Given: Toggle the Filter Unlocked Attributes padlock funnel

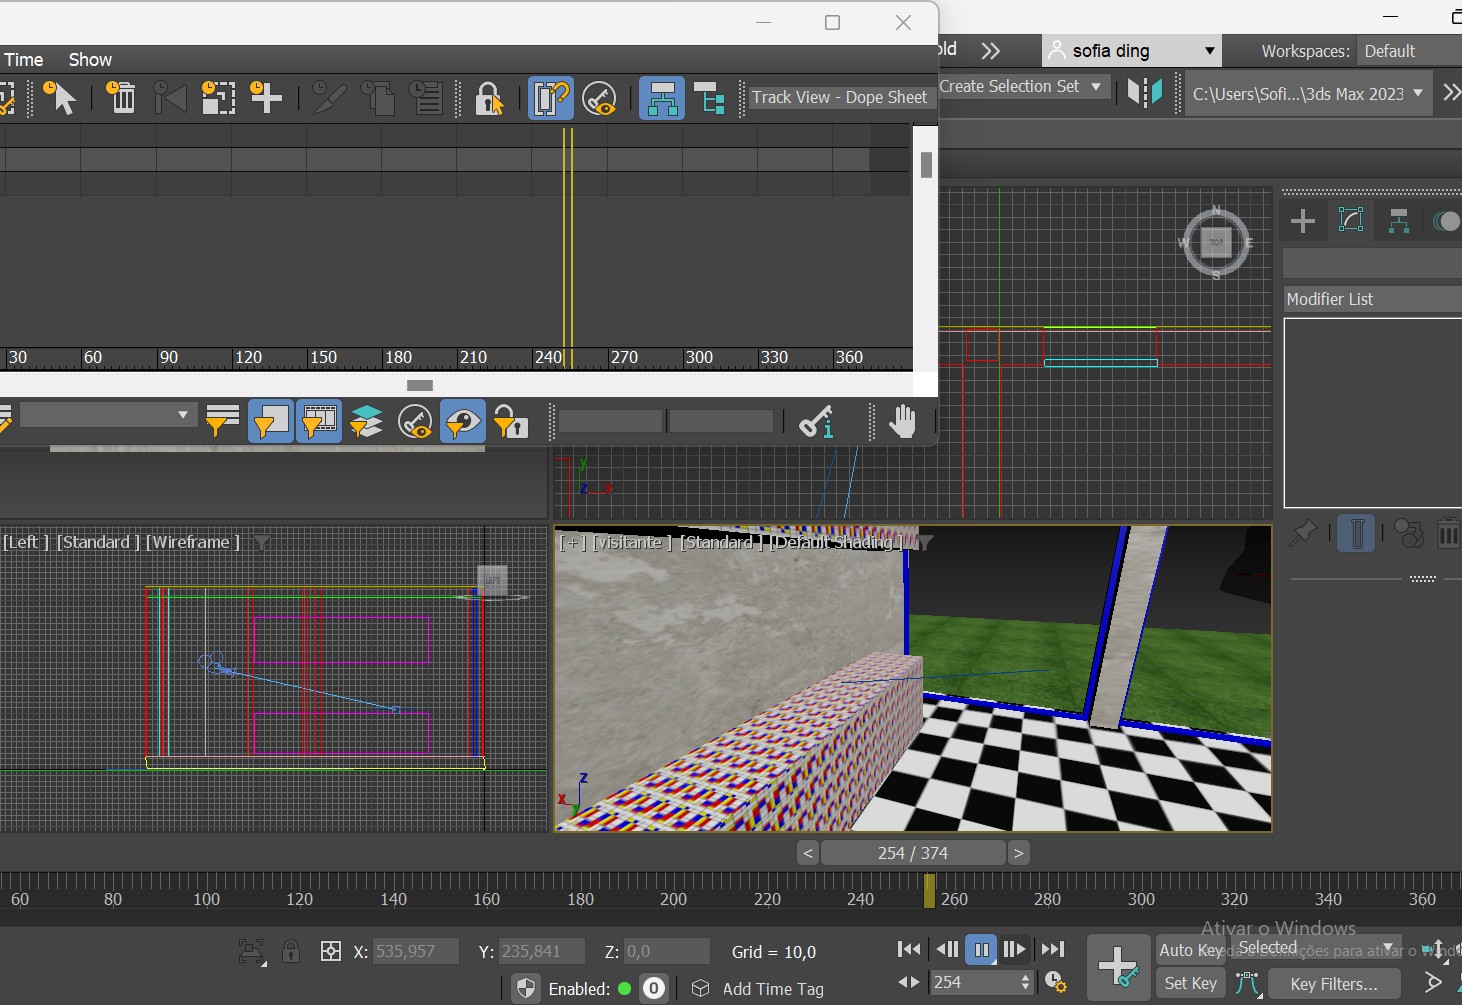Looking at the screenshot, I should point(510,421).
